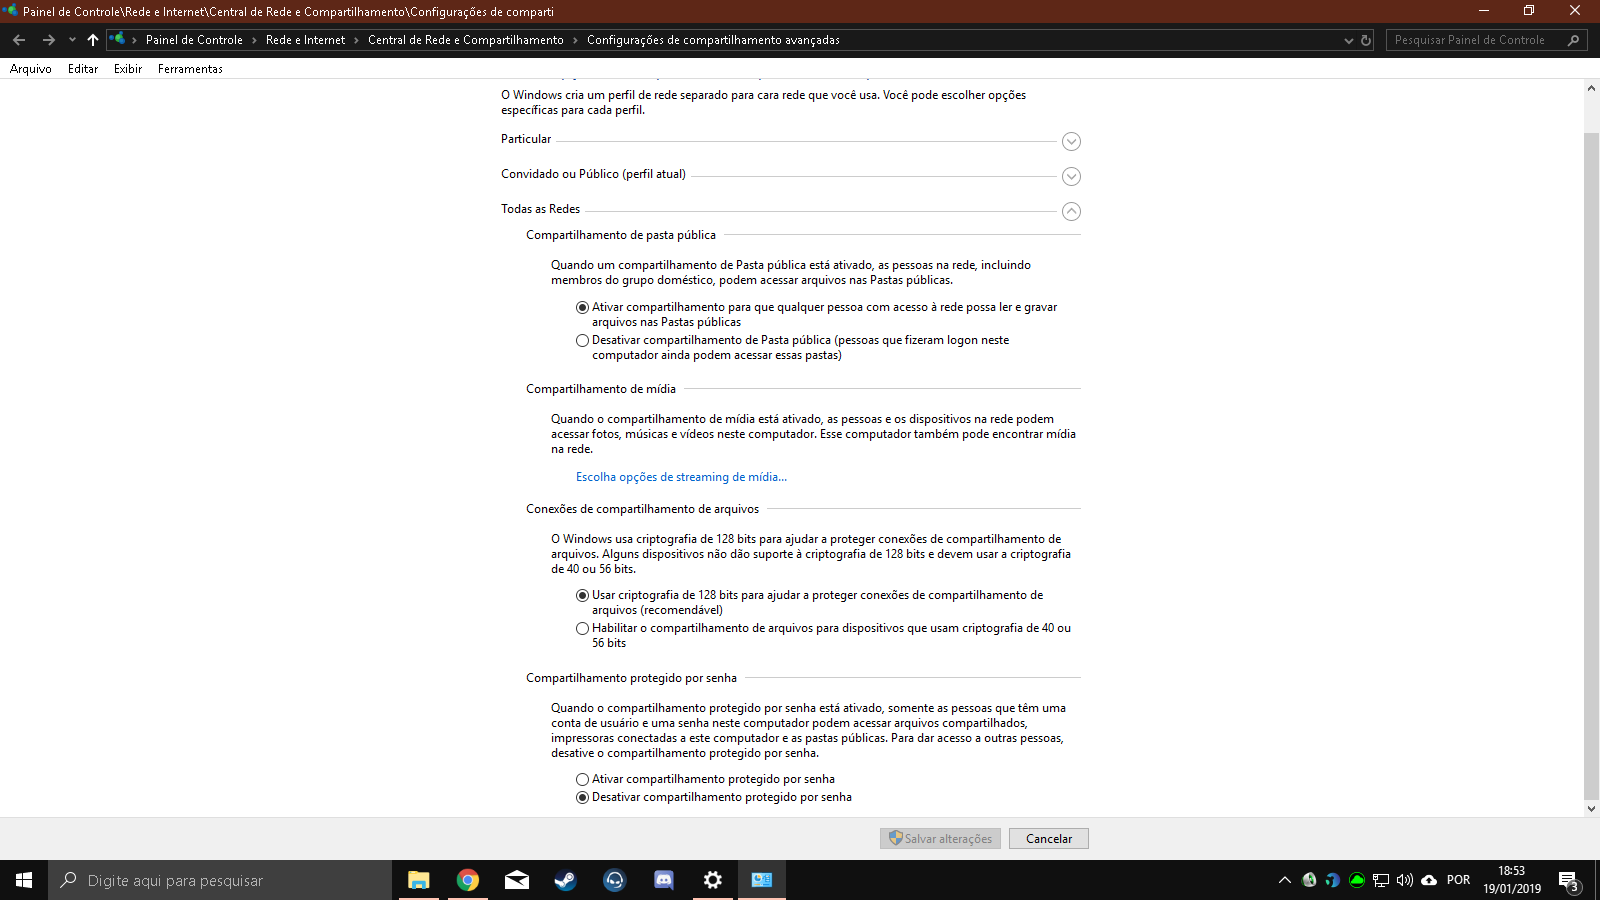This screenshot has height=900, width=1600.
Task: Collapse the Todas as Redes section
Action: 1071,212
